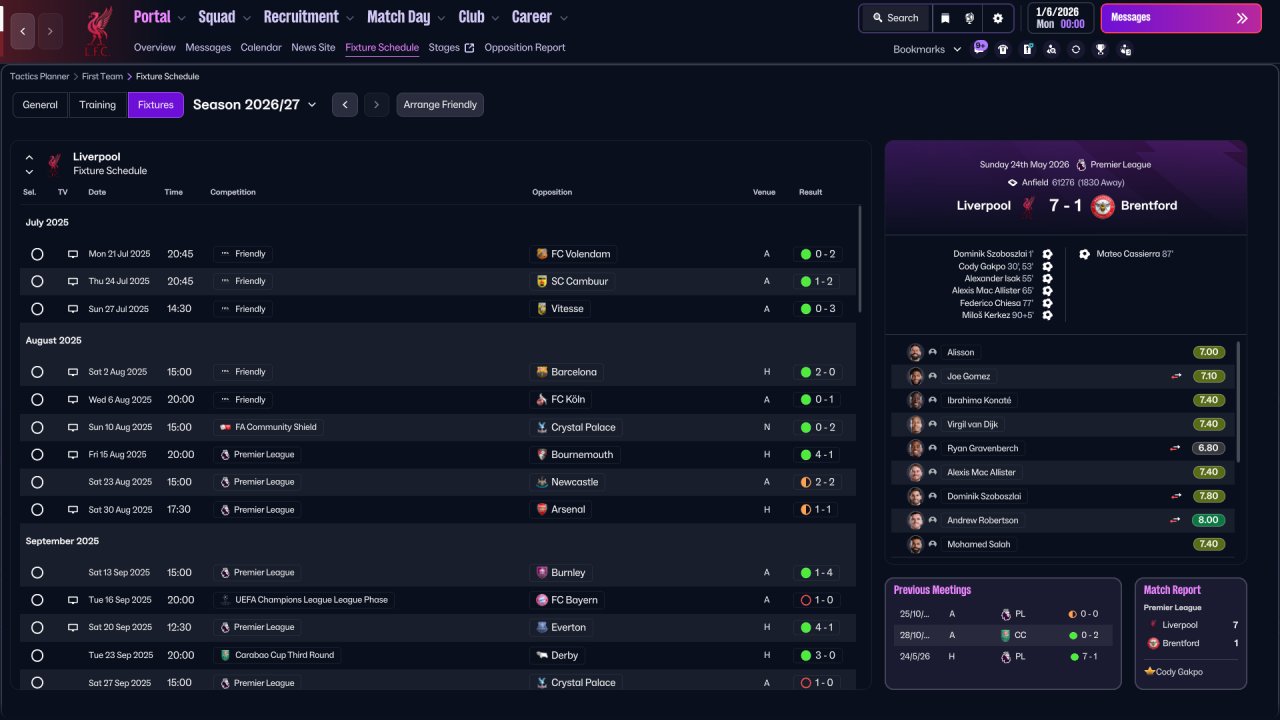
Task: Click the Tactics Planner breadcrumb link
Action: pos(40,76)
